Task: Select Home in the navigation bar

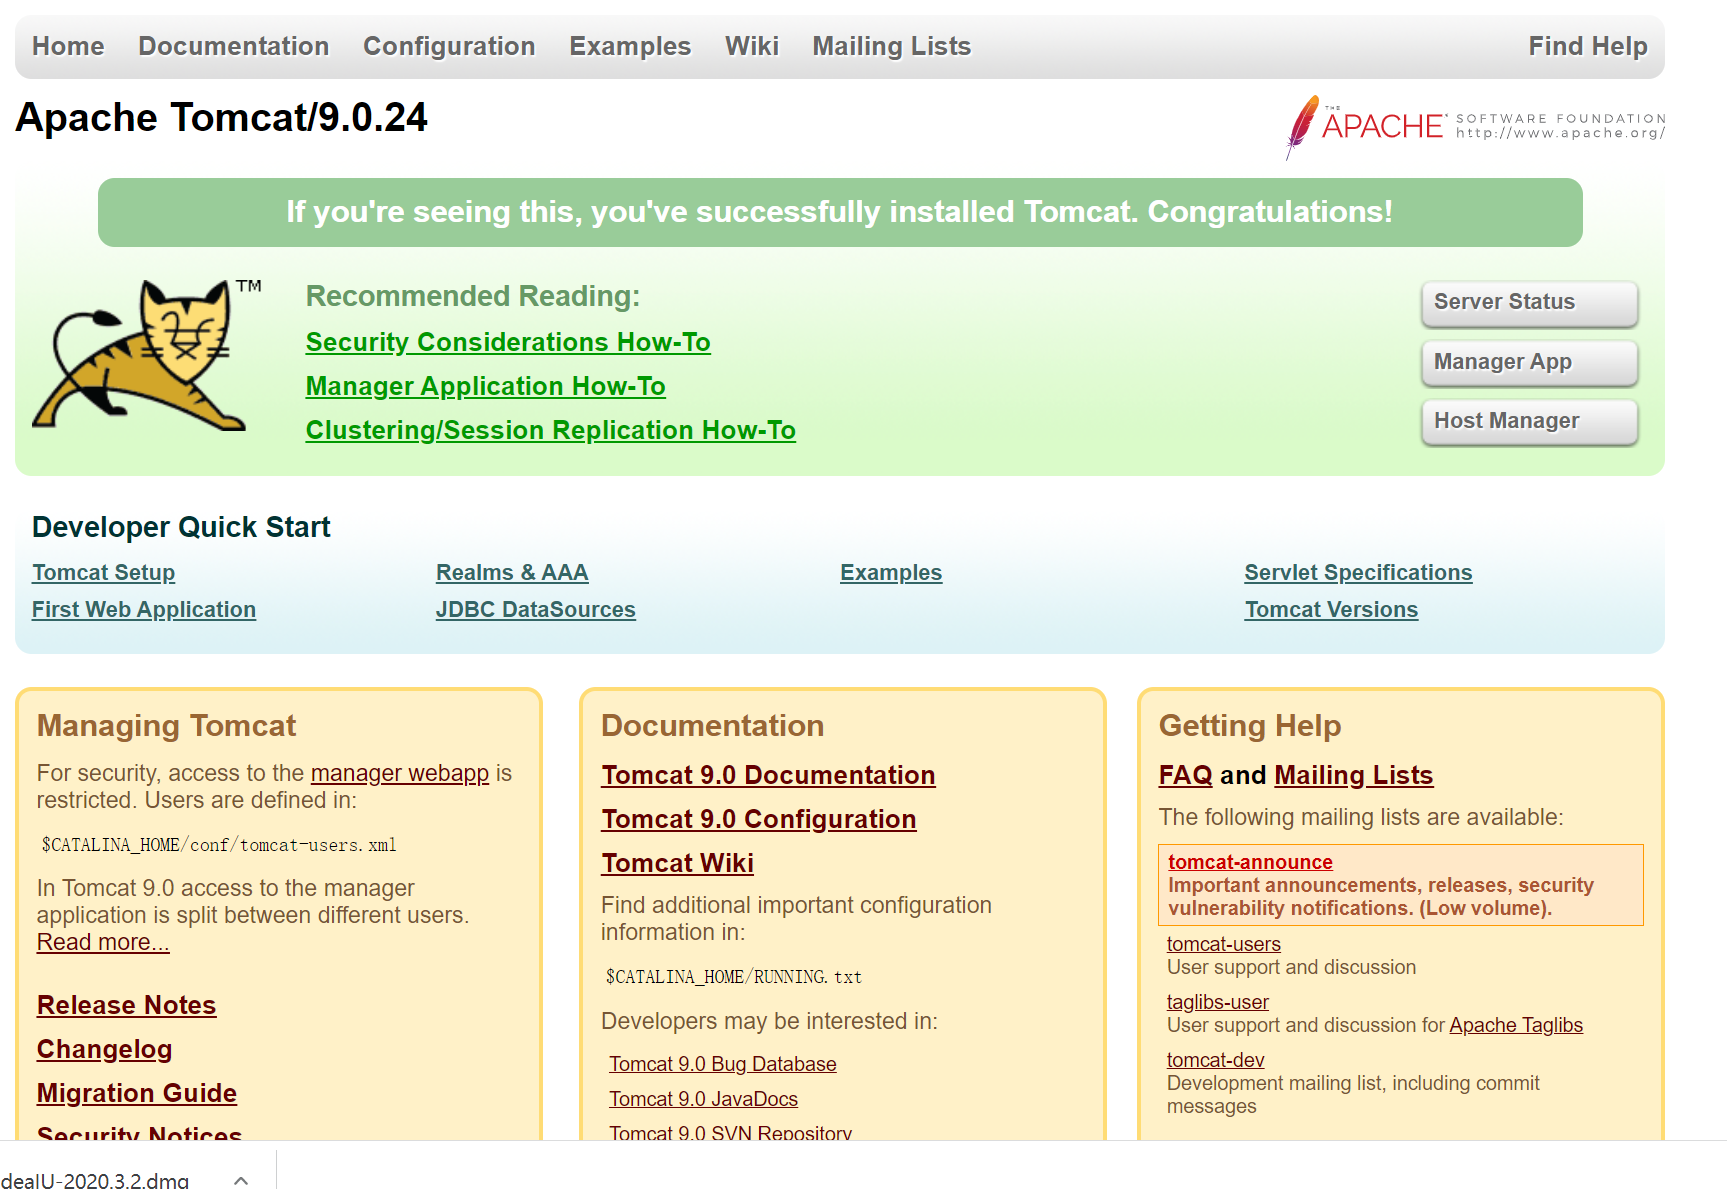Action: [67, 46]
